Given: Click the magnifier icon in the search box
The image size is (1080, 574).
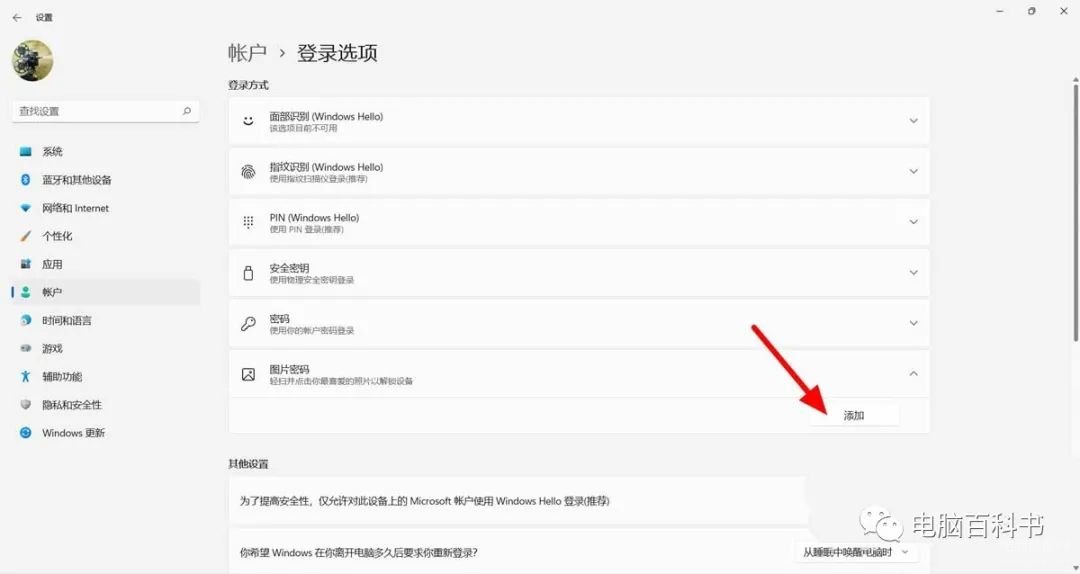Looking at the screenshot, I should click(186, 111).
